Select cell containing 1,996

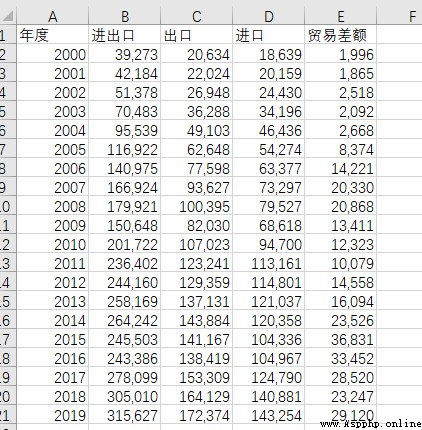pos(341,54)
